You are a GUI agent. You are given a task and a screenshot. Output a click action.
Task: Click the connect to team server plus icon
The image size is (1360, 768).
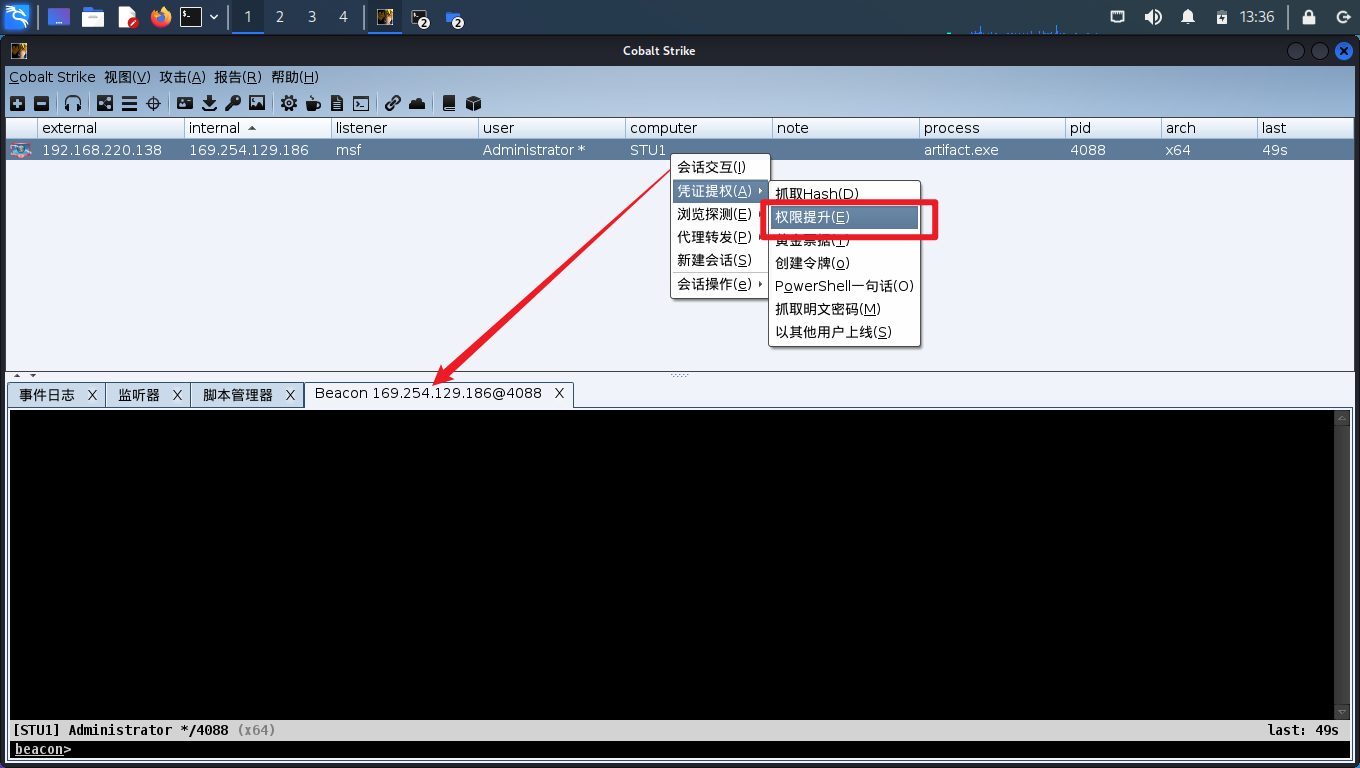coord(18,103)
